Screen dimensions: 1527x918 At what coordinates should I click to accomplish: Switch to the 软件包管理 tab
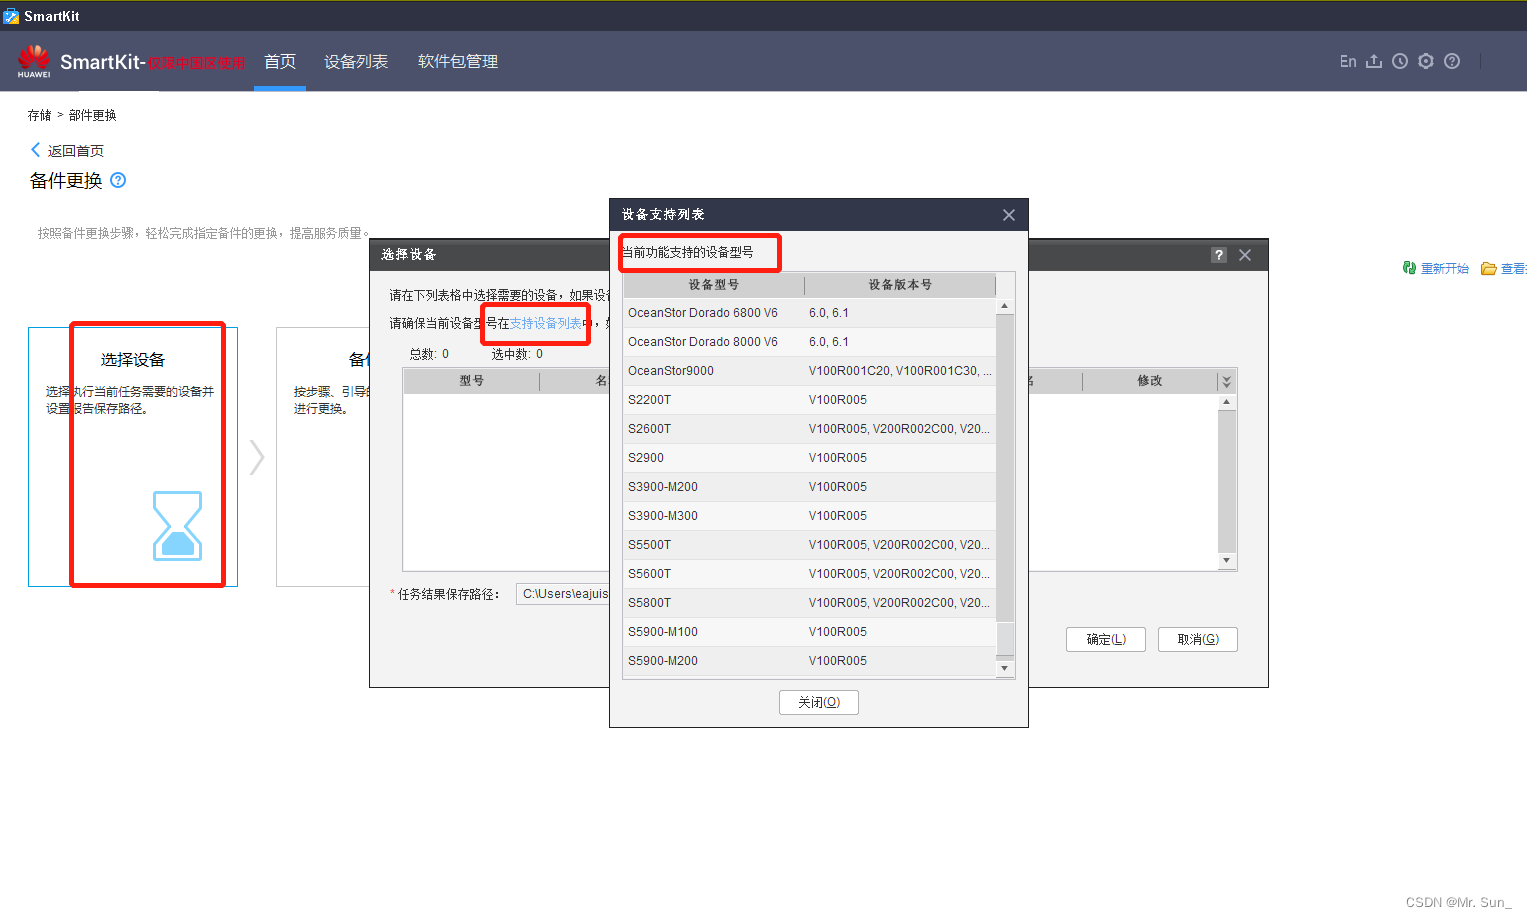click(x=458, y=61)
